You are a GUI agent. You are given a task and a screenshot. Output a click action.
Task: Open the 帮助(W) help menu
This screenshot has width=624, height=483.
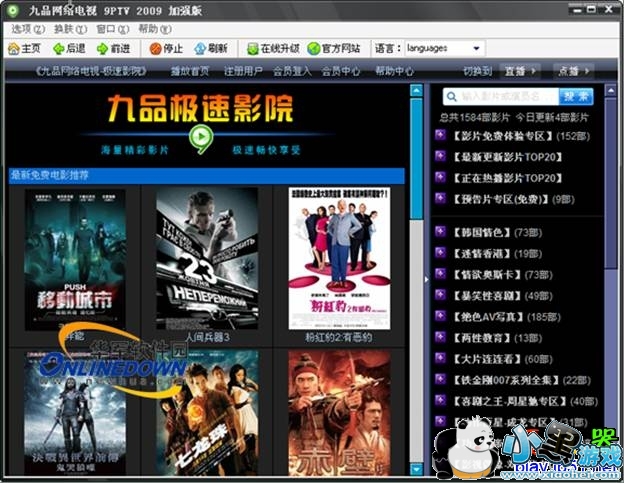(x=155, y=29)
